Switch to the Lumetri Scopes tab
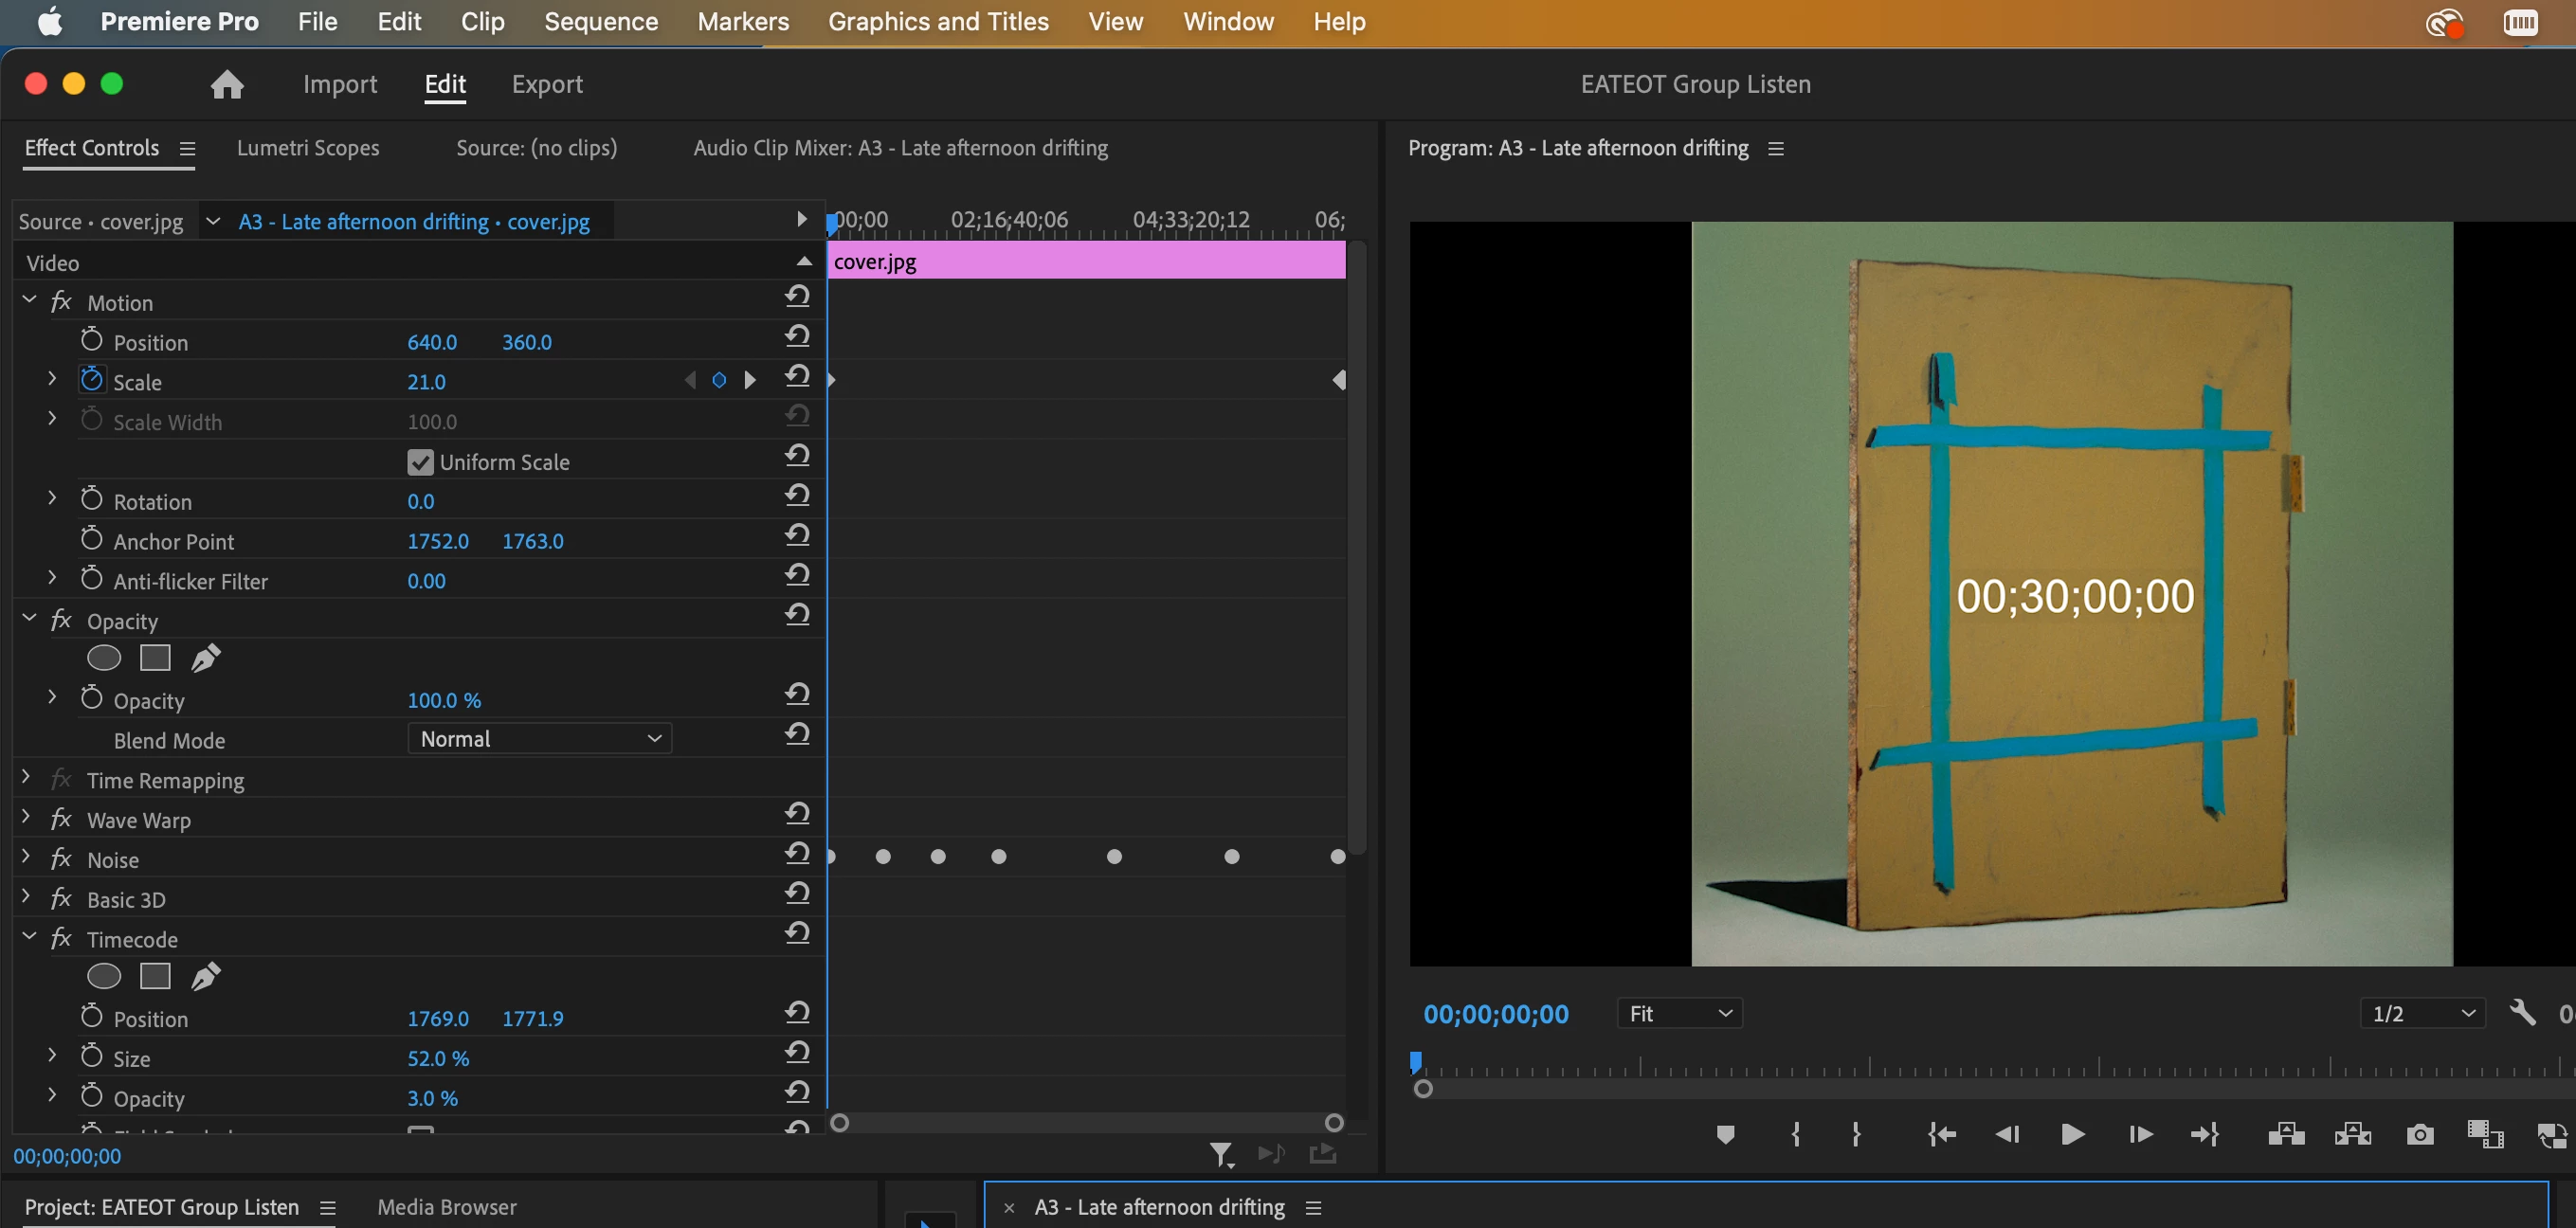 (308, 148)
